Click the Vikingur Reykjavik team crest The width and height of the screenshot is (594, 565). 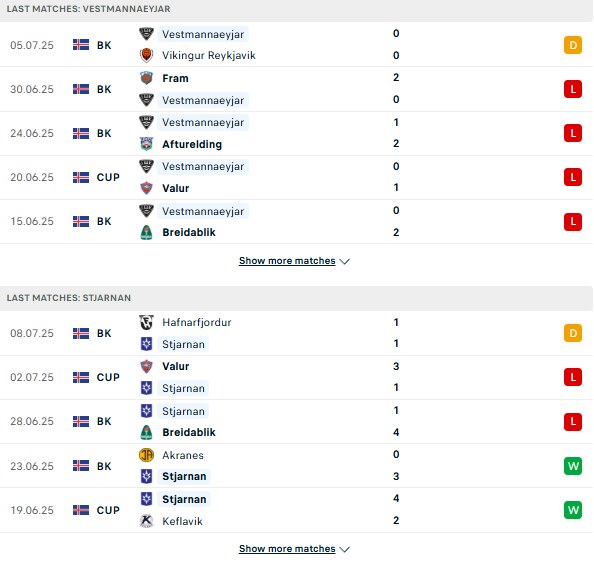[146, 55]
